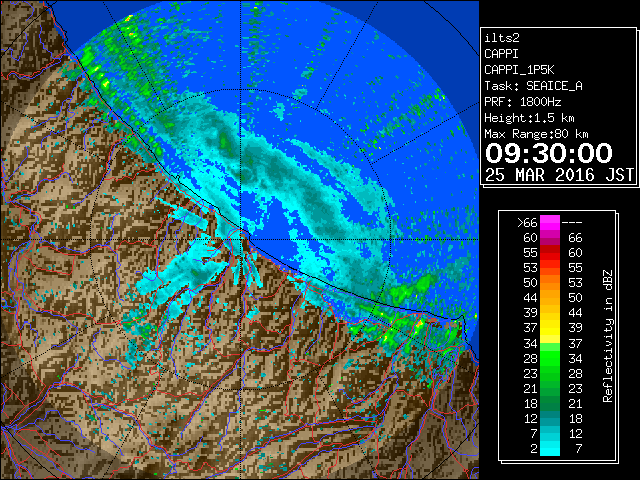The width and height of the screenshot is (640, 480).
Task: Click the '---' legend label
Action: tap(572, 223)
